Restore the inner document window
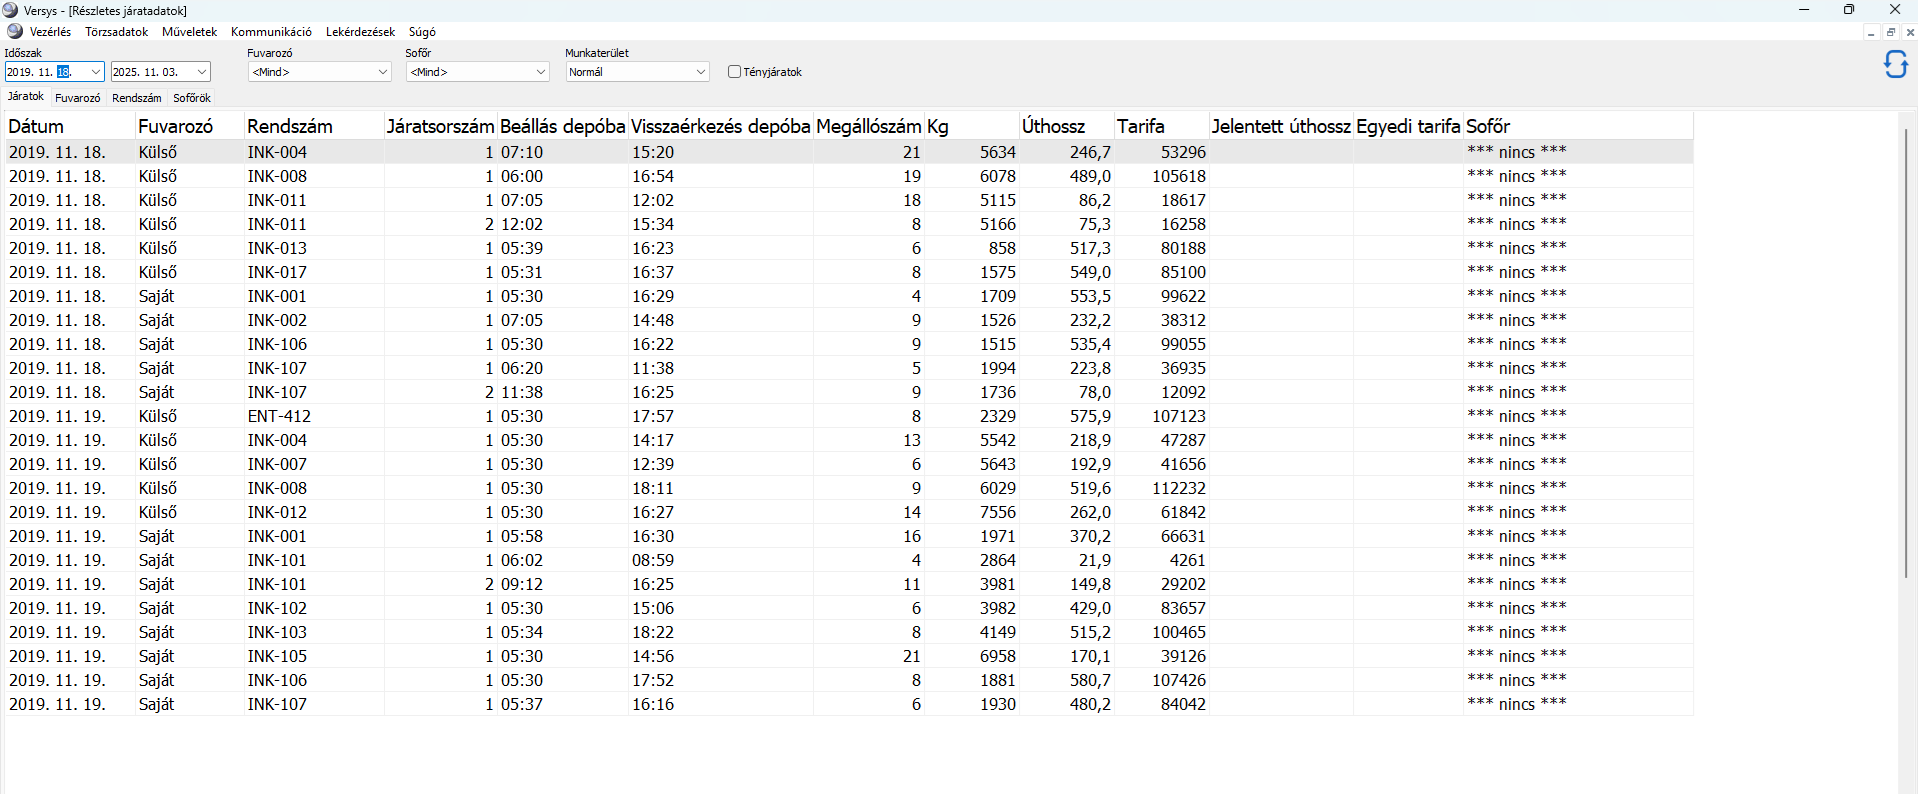Screen dimensions: 1918x794 click(x=1890, y=33)
